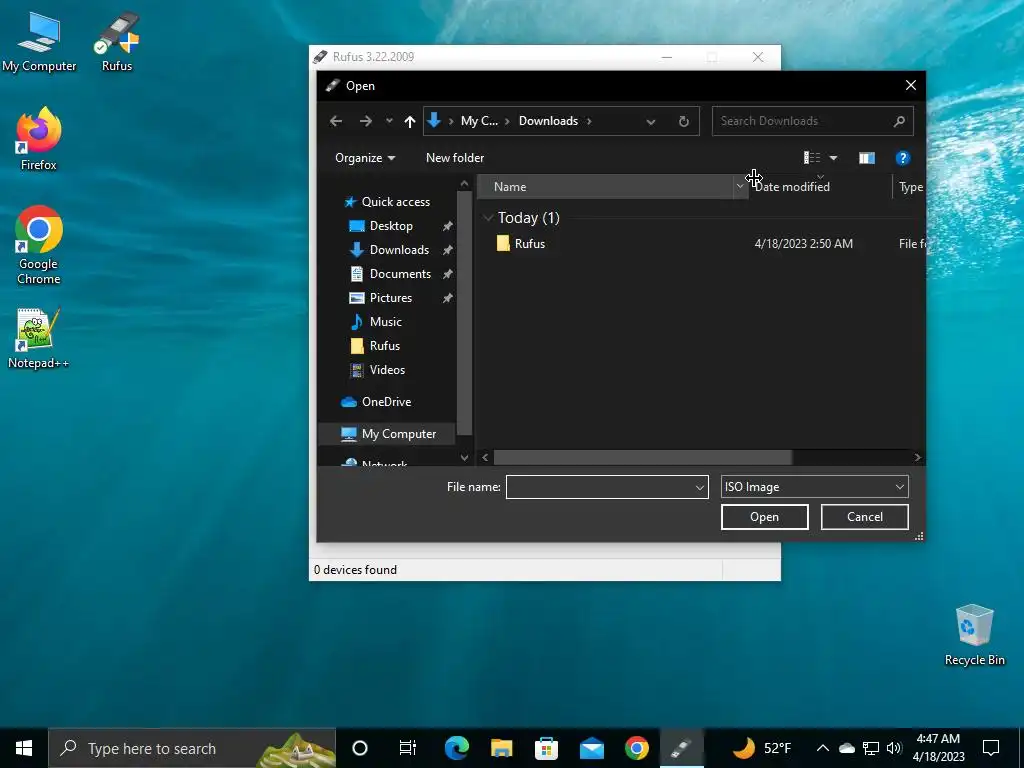Open Microsoft Store from taskbar
The image size is (1024, 768).
(x=547, y=748)
